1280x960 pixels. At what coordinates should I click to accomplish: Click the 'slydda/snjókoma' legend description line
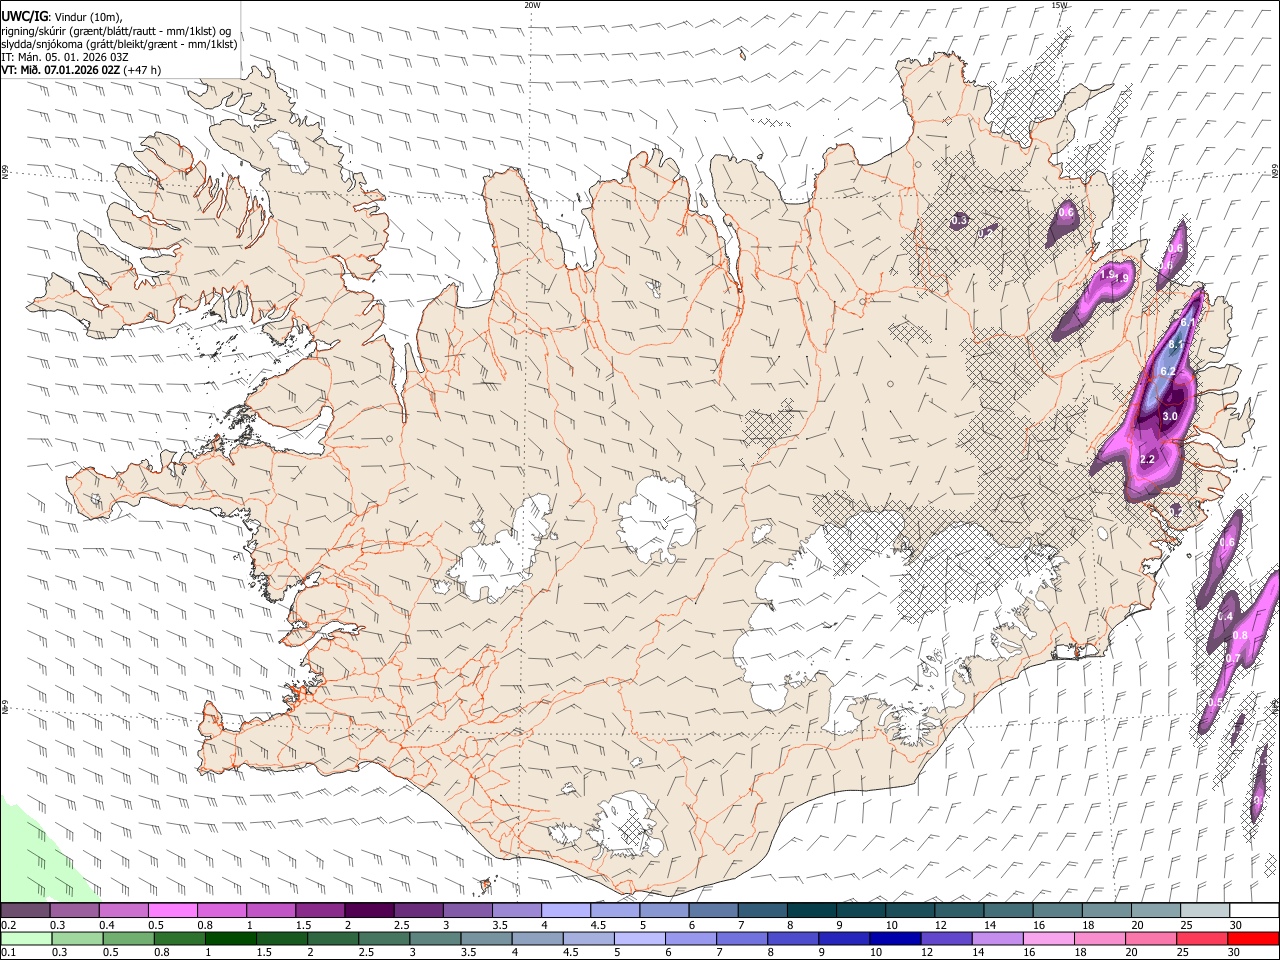point(120,44)
